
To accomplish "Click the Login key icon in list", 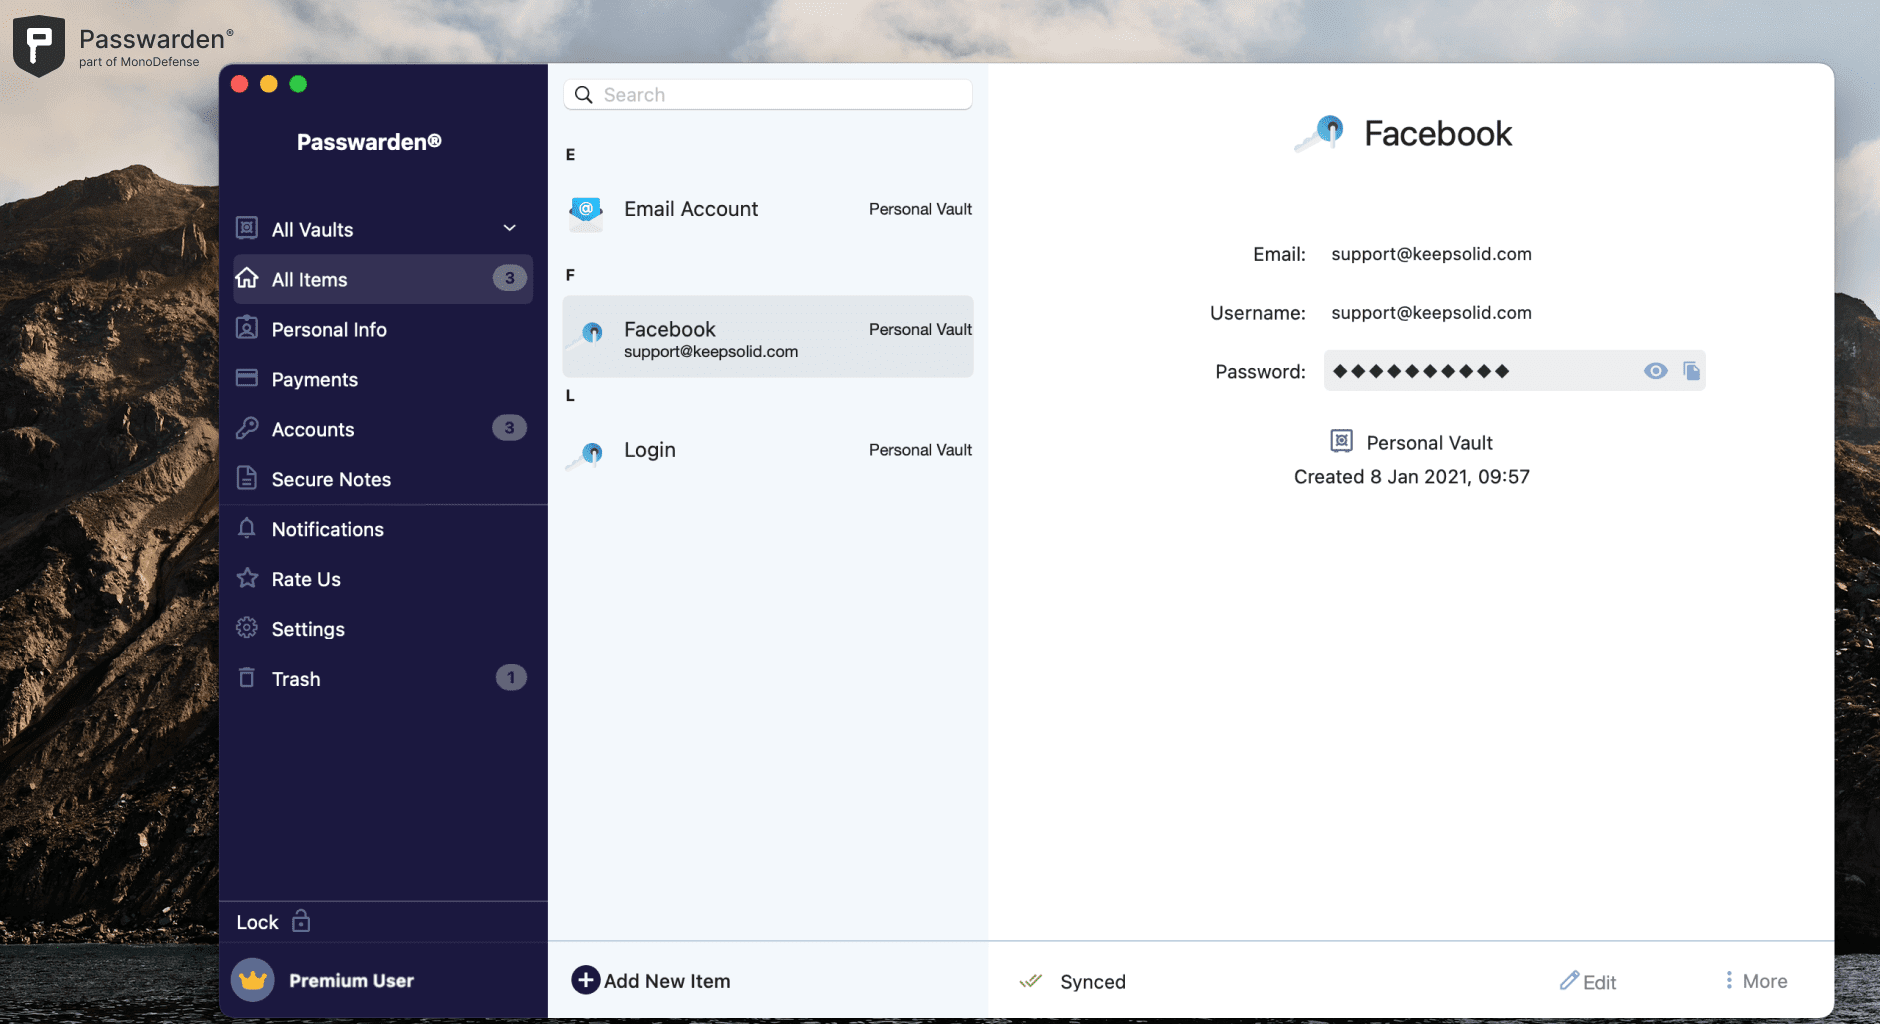I will 586,455.
